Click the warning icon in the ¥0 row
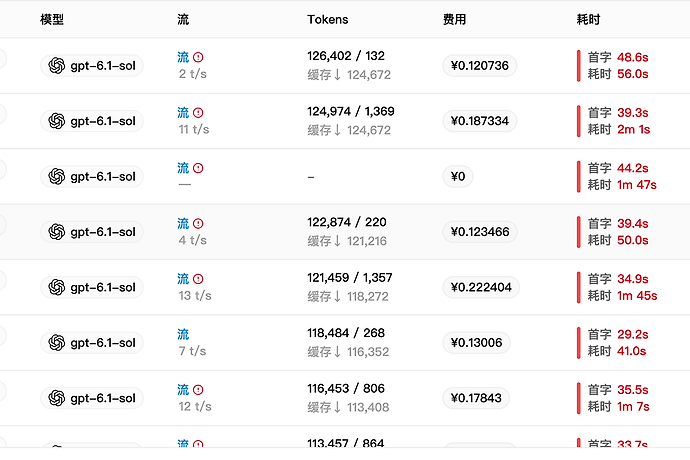This screenshot has height=460, width=690. 198,168
